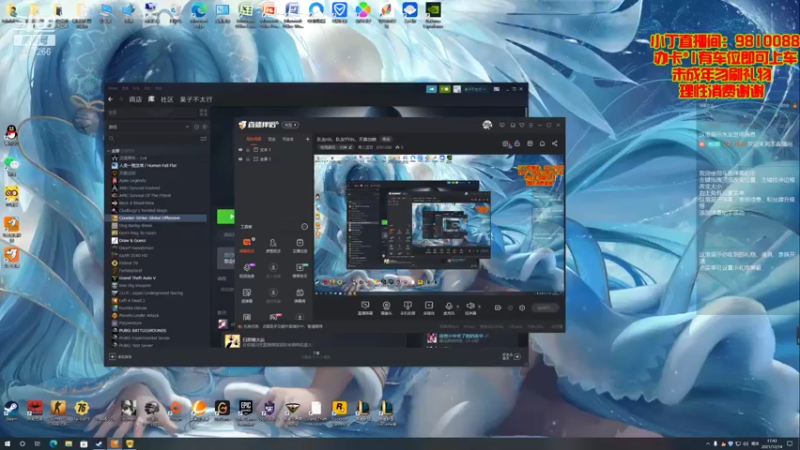
Task: Click last tool in toolbox third row
Action: coord(299,295)
